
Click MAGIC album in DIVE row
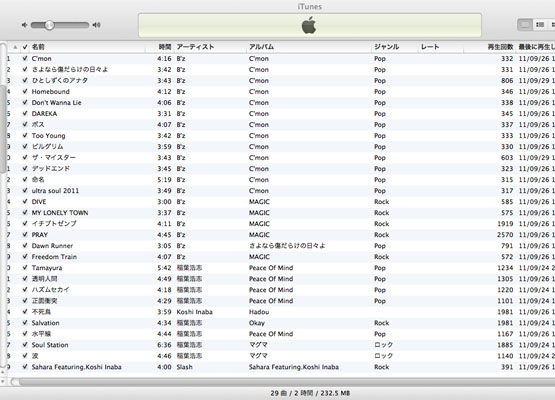tap(259, 201)
